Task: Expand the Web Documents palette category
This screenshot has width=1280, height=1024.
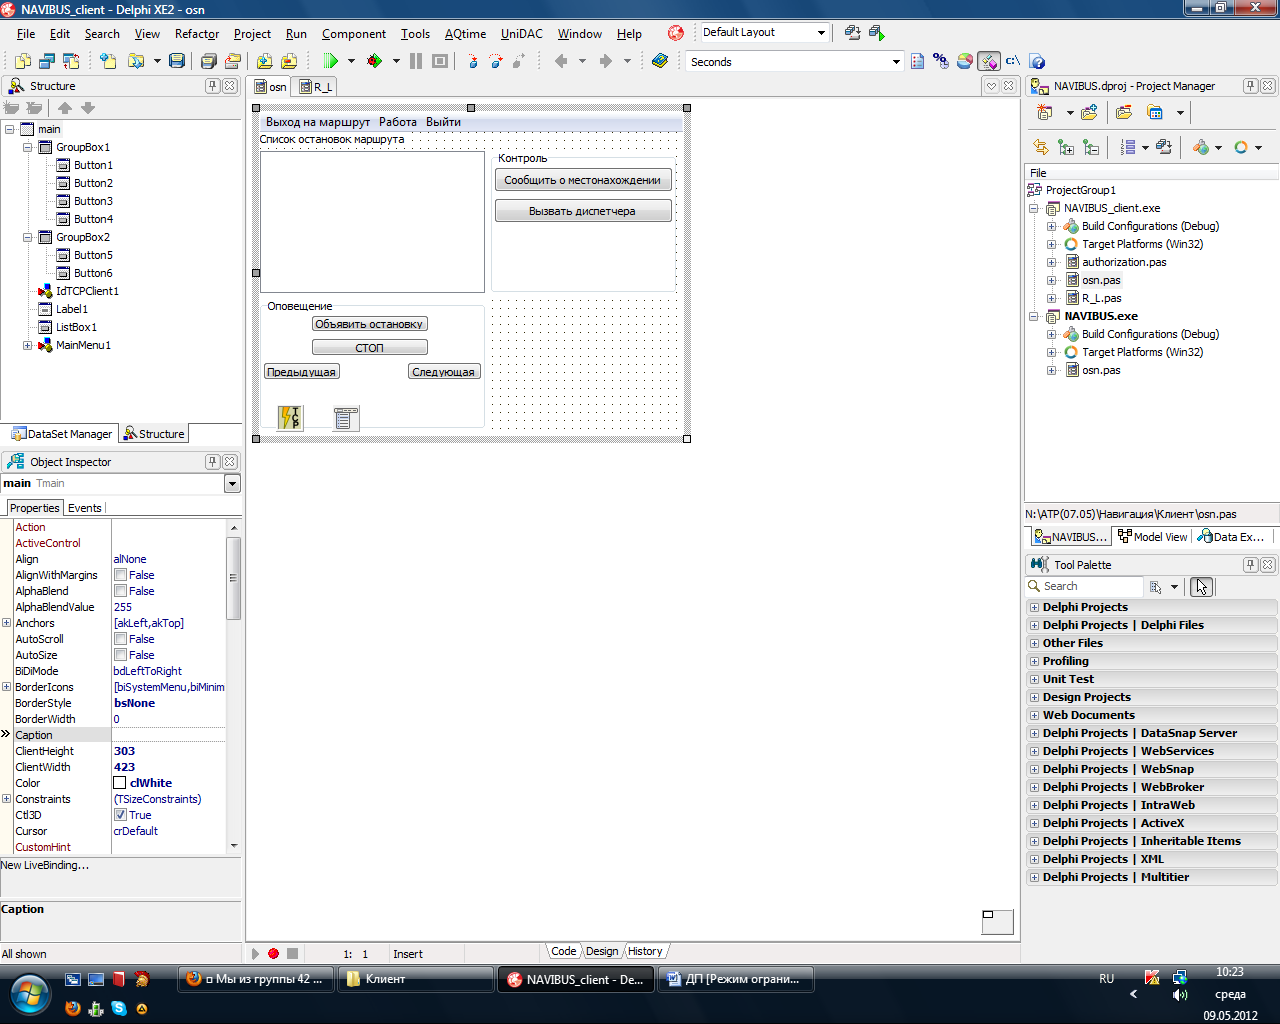Action: tap(1034, 715)
